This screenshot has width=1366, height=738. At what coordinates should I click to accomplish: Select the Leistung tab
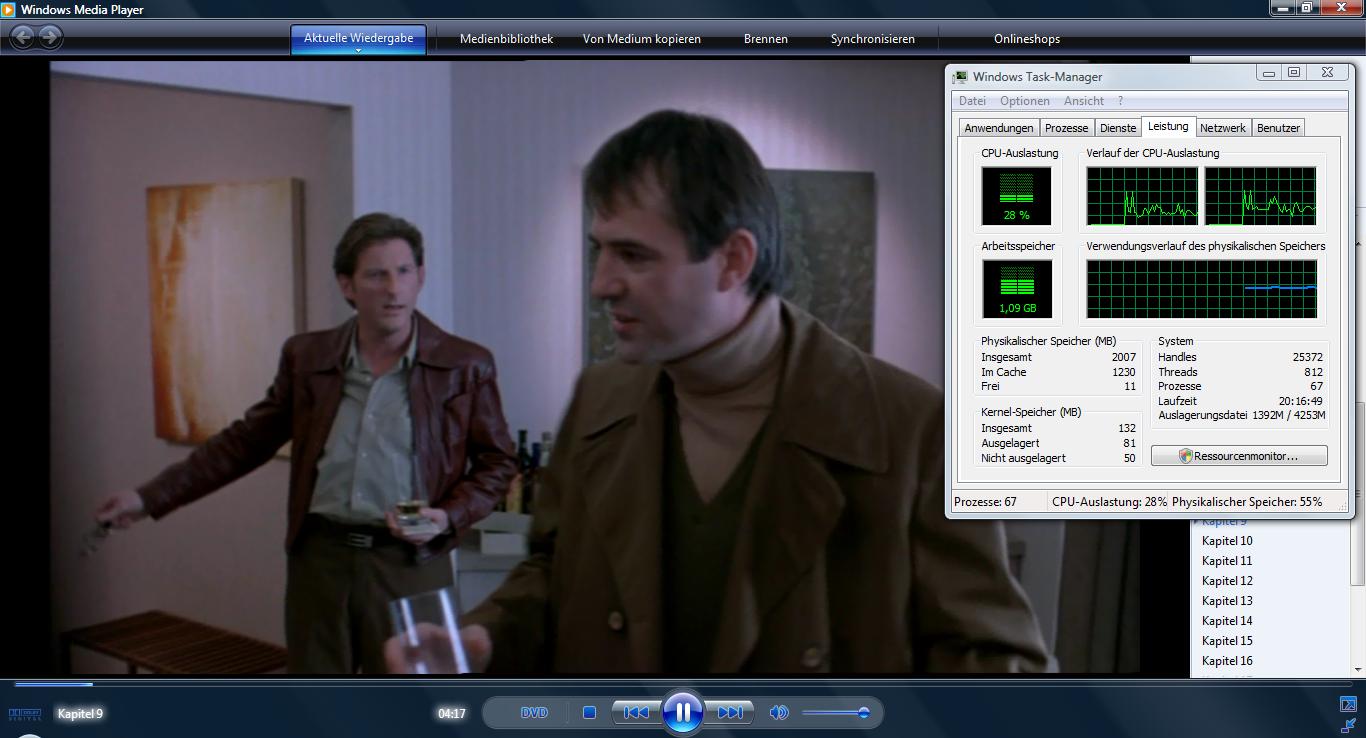click(x=1168, y=126)
